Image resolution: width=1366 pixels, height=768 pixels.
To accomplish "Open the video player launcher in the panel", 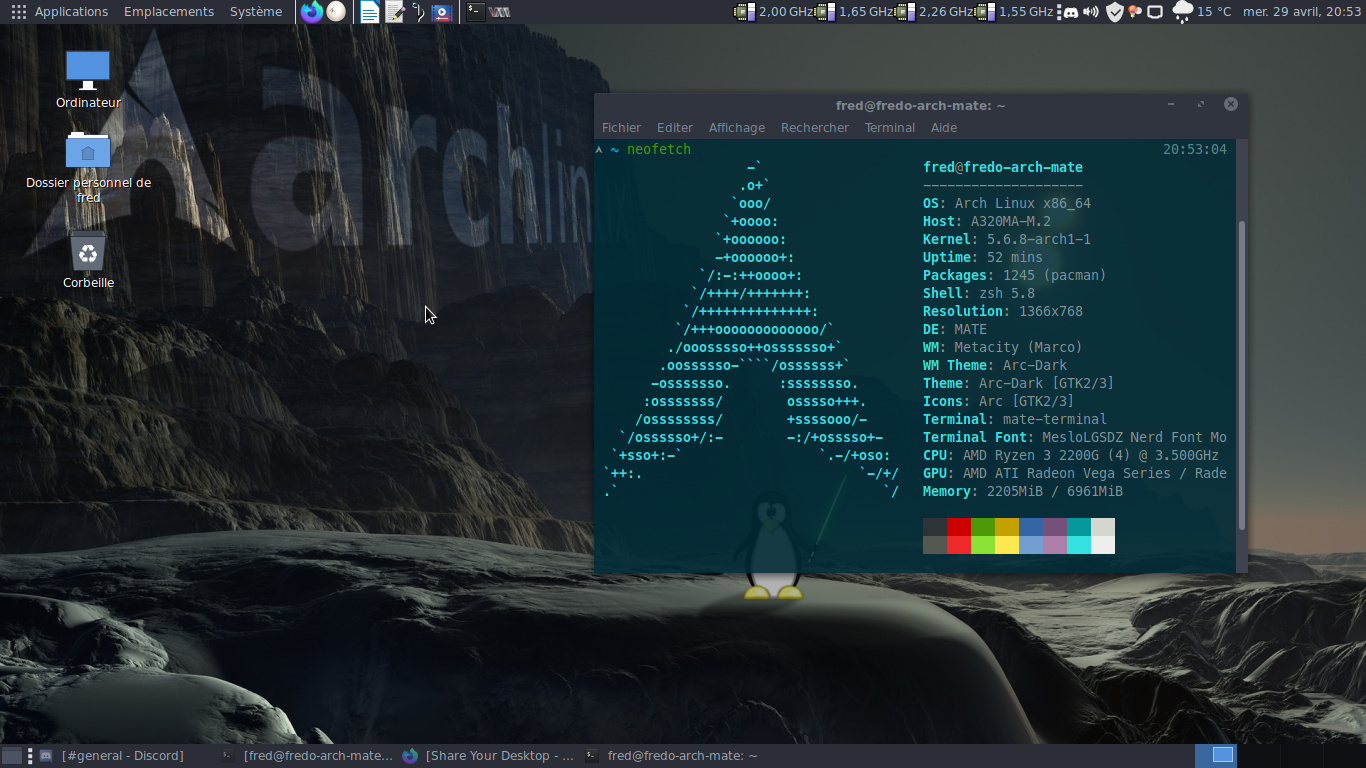I will pyautogui.click(x=442, y=12).
